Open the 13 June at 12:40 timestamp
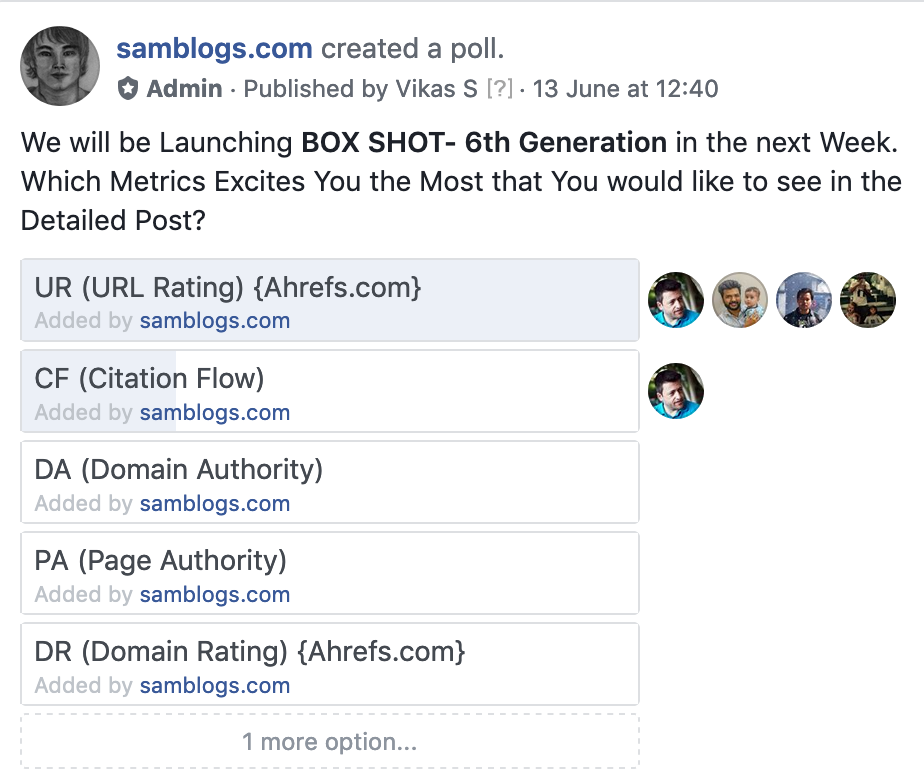This screenshot has width=924, height=784. (x=625, y=89)
